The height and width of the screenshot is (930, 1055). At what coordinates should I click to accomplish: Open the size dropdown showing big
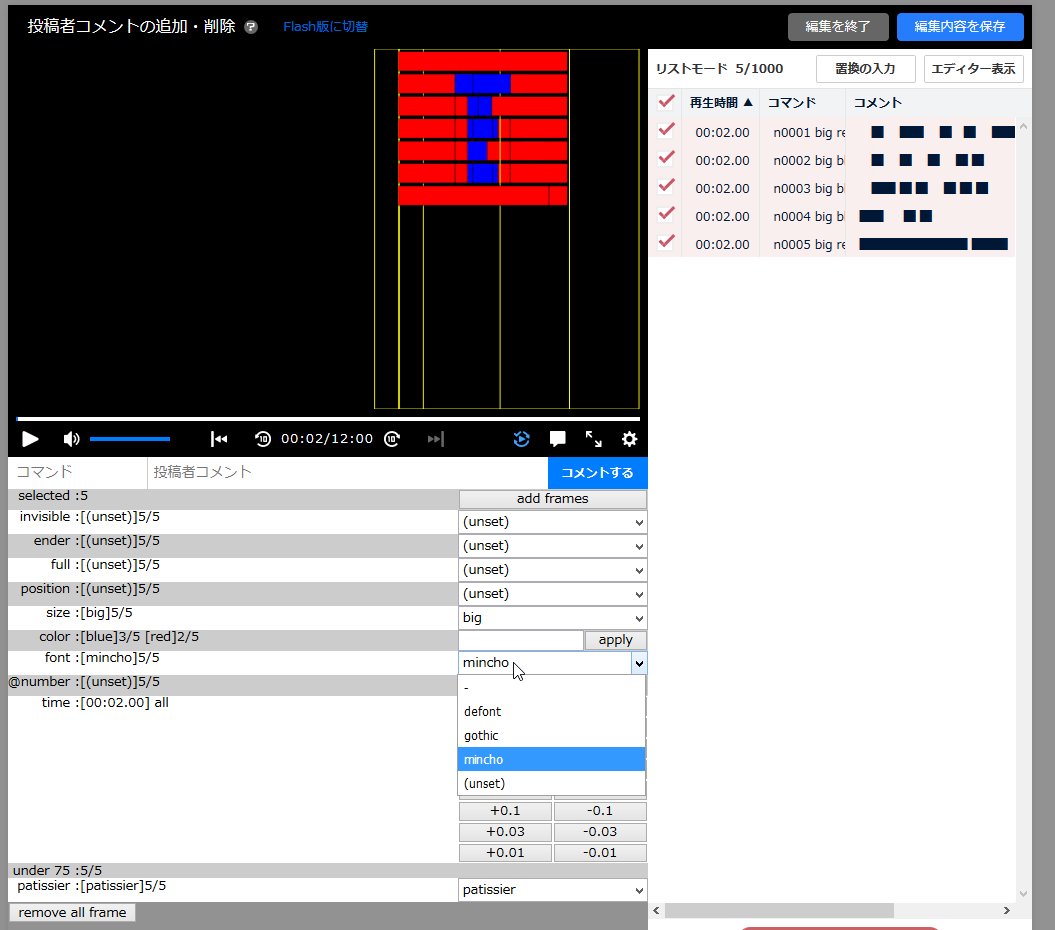click(x=552, y=618)
